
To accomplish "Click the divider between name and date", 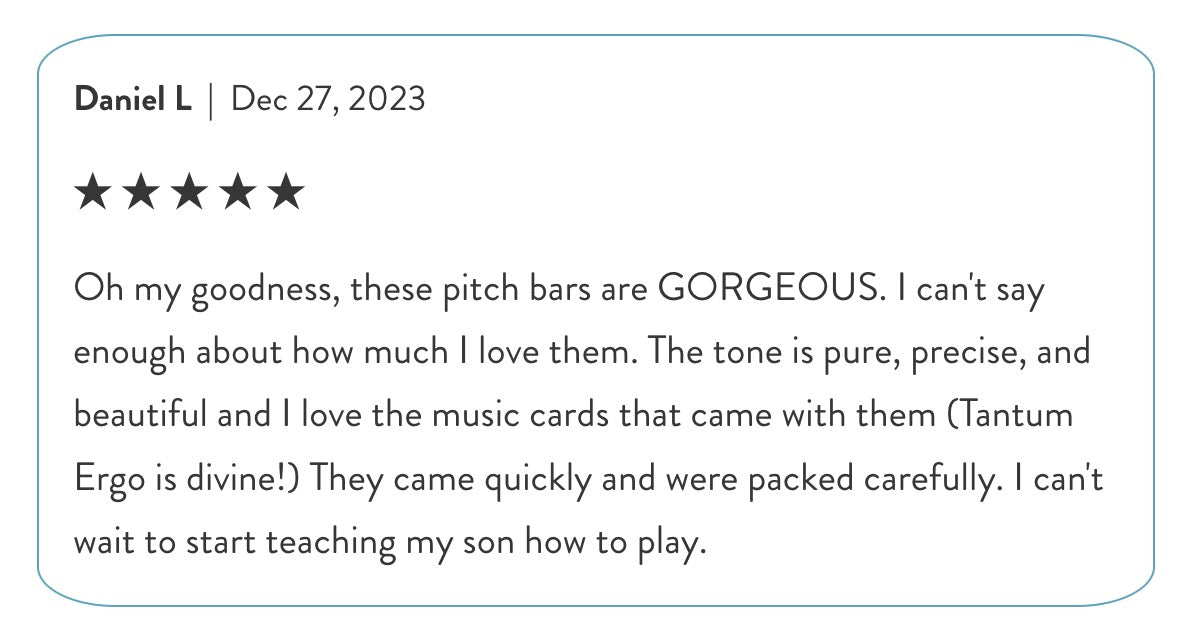I will click(211, 100).
